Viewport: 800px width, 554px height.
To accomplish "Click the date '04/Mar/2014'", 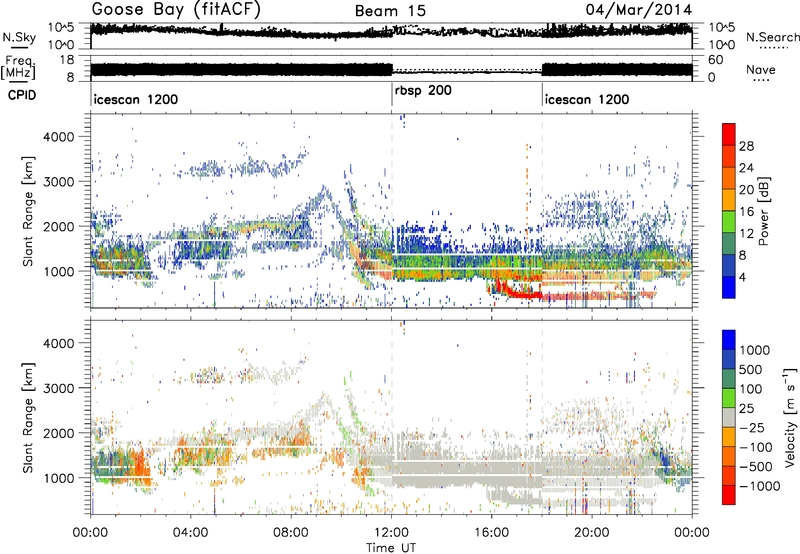I will [x=638, y=10].
